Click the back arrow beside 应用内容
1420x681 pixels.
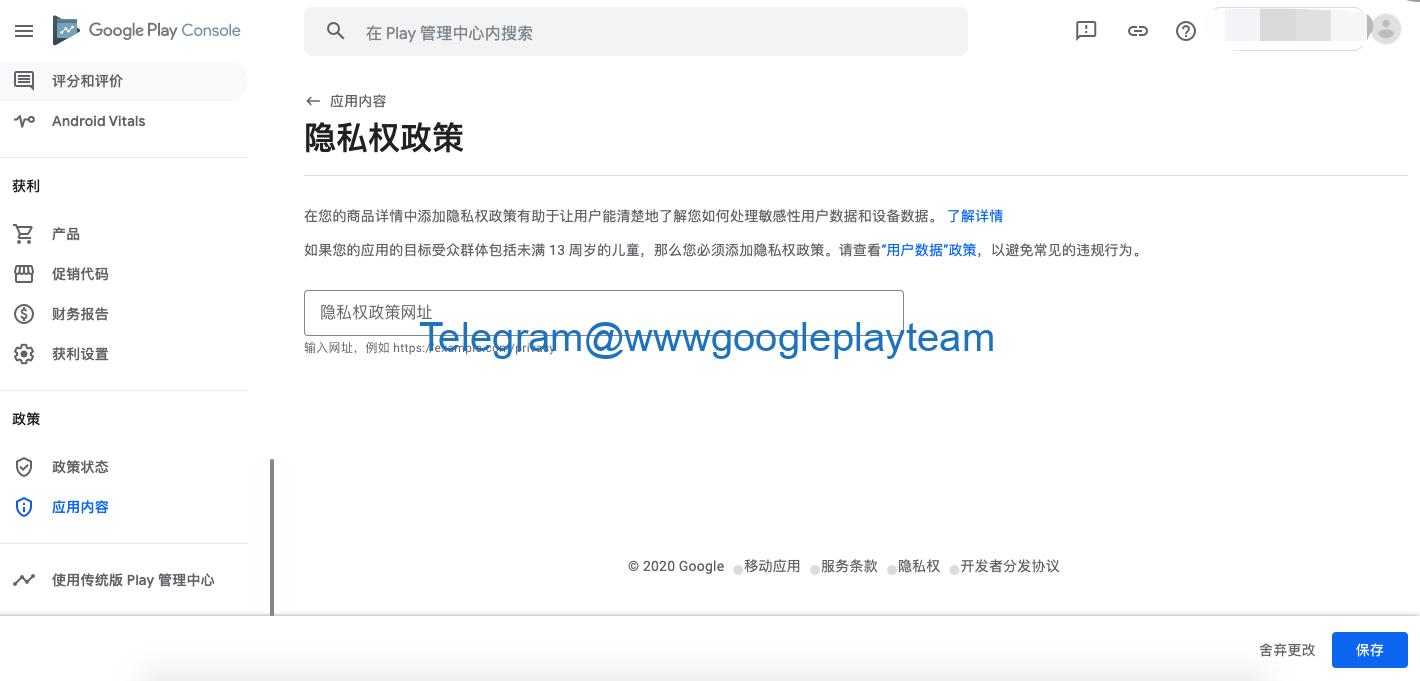click(313, 101)
